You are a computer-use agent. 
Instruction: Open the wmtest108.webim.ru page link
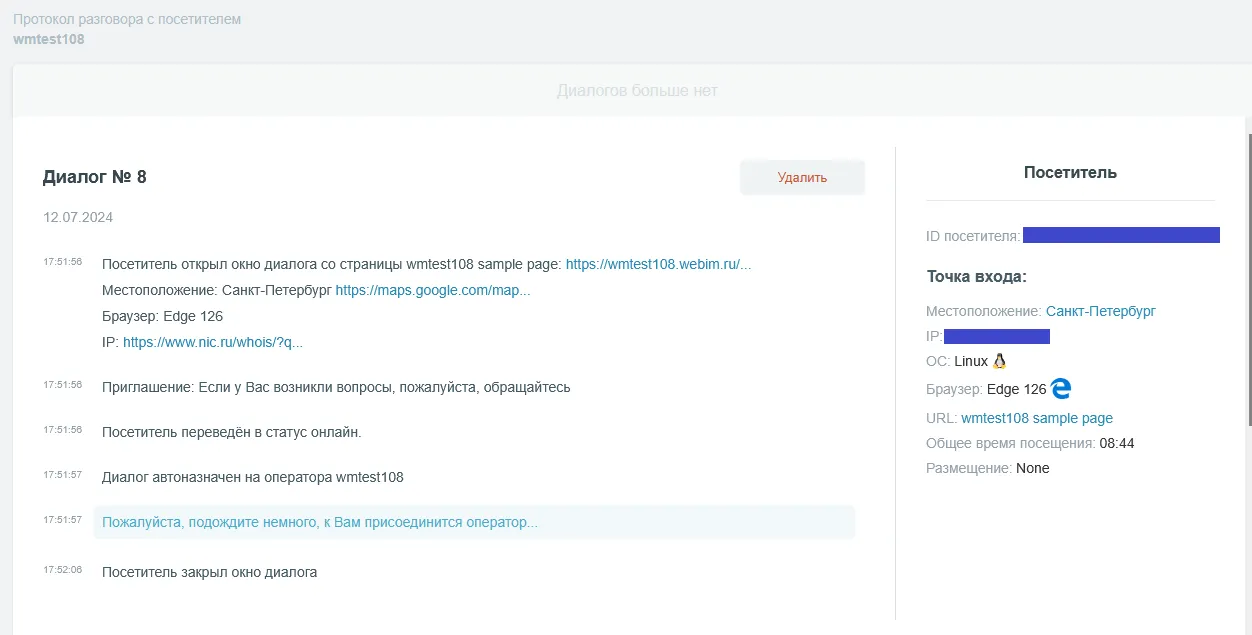coord(658,265)
